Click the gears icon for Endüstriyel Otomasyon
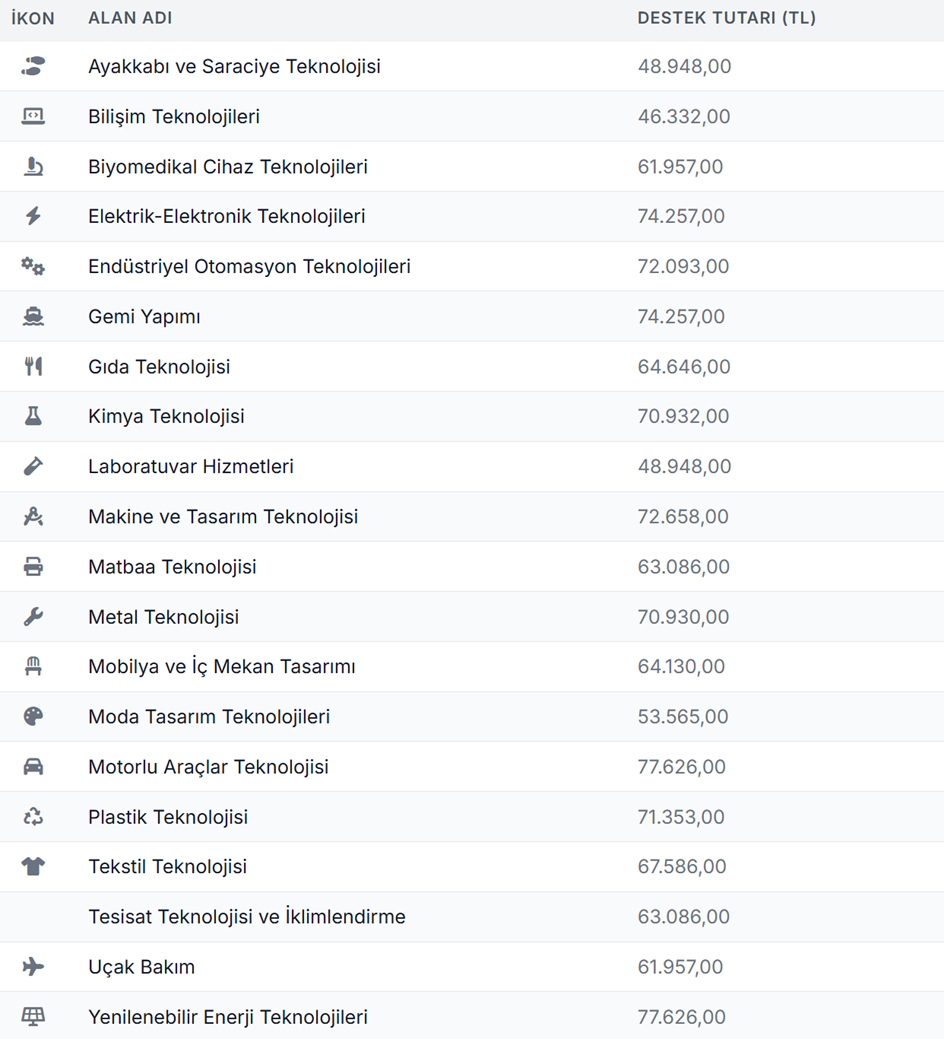 coord(33,267)
